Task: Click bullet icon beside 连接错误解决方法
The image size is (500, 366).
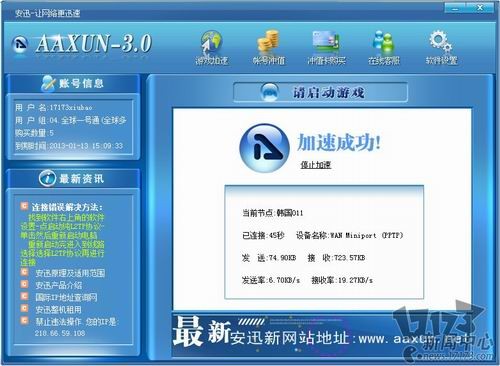Action: (24, 206)
